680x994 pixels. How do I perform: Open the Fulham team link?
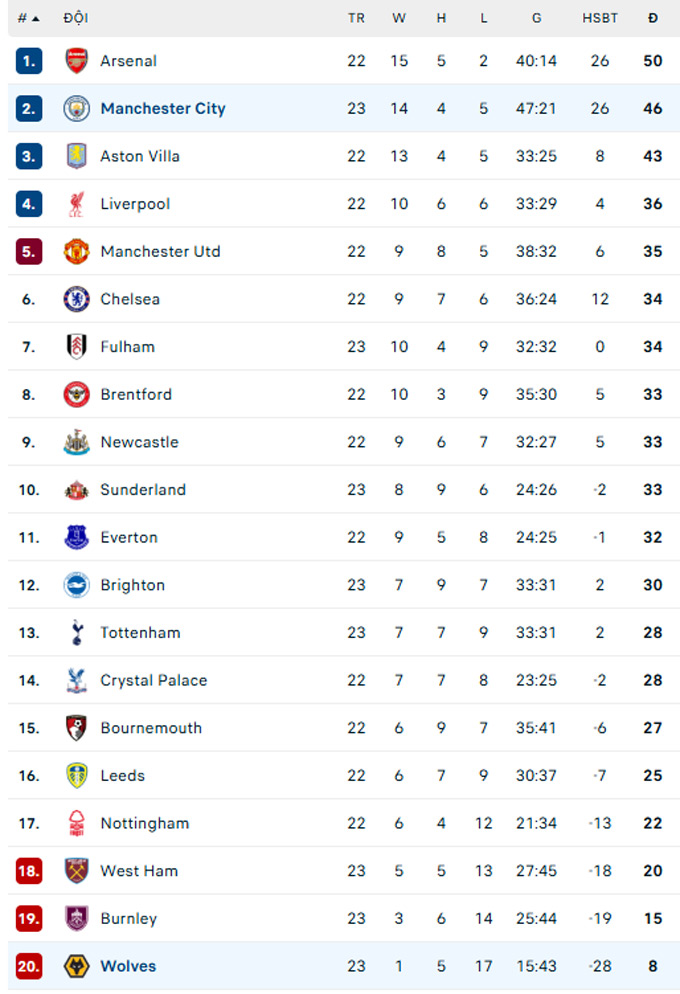point(127,347)
